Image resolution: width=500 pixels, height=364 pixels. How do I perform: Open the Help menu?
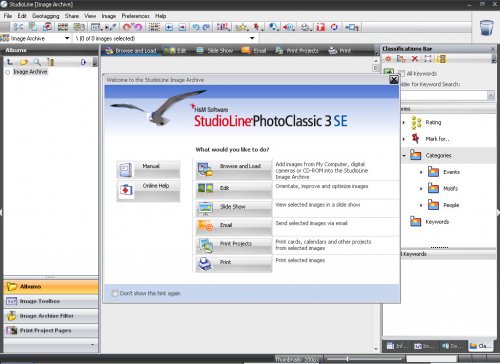tap(160, 16)
